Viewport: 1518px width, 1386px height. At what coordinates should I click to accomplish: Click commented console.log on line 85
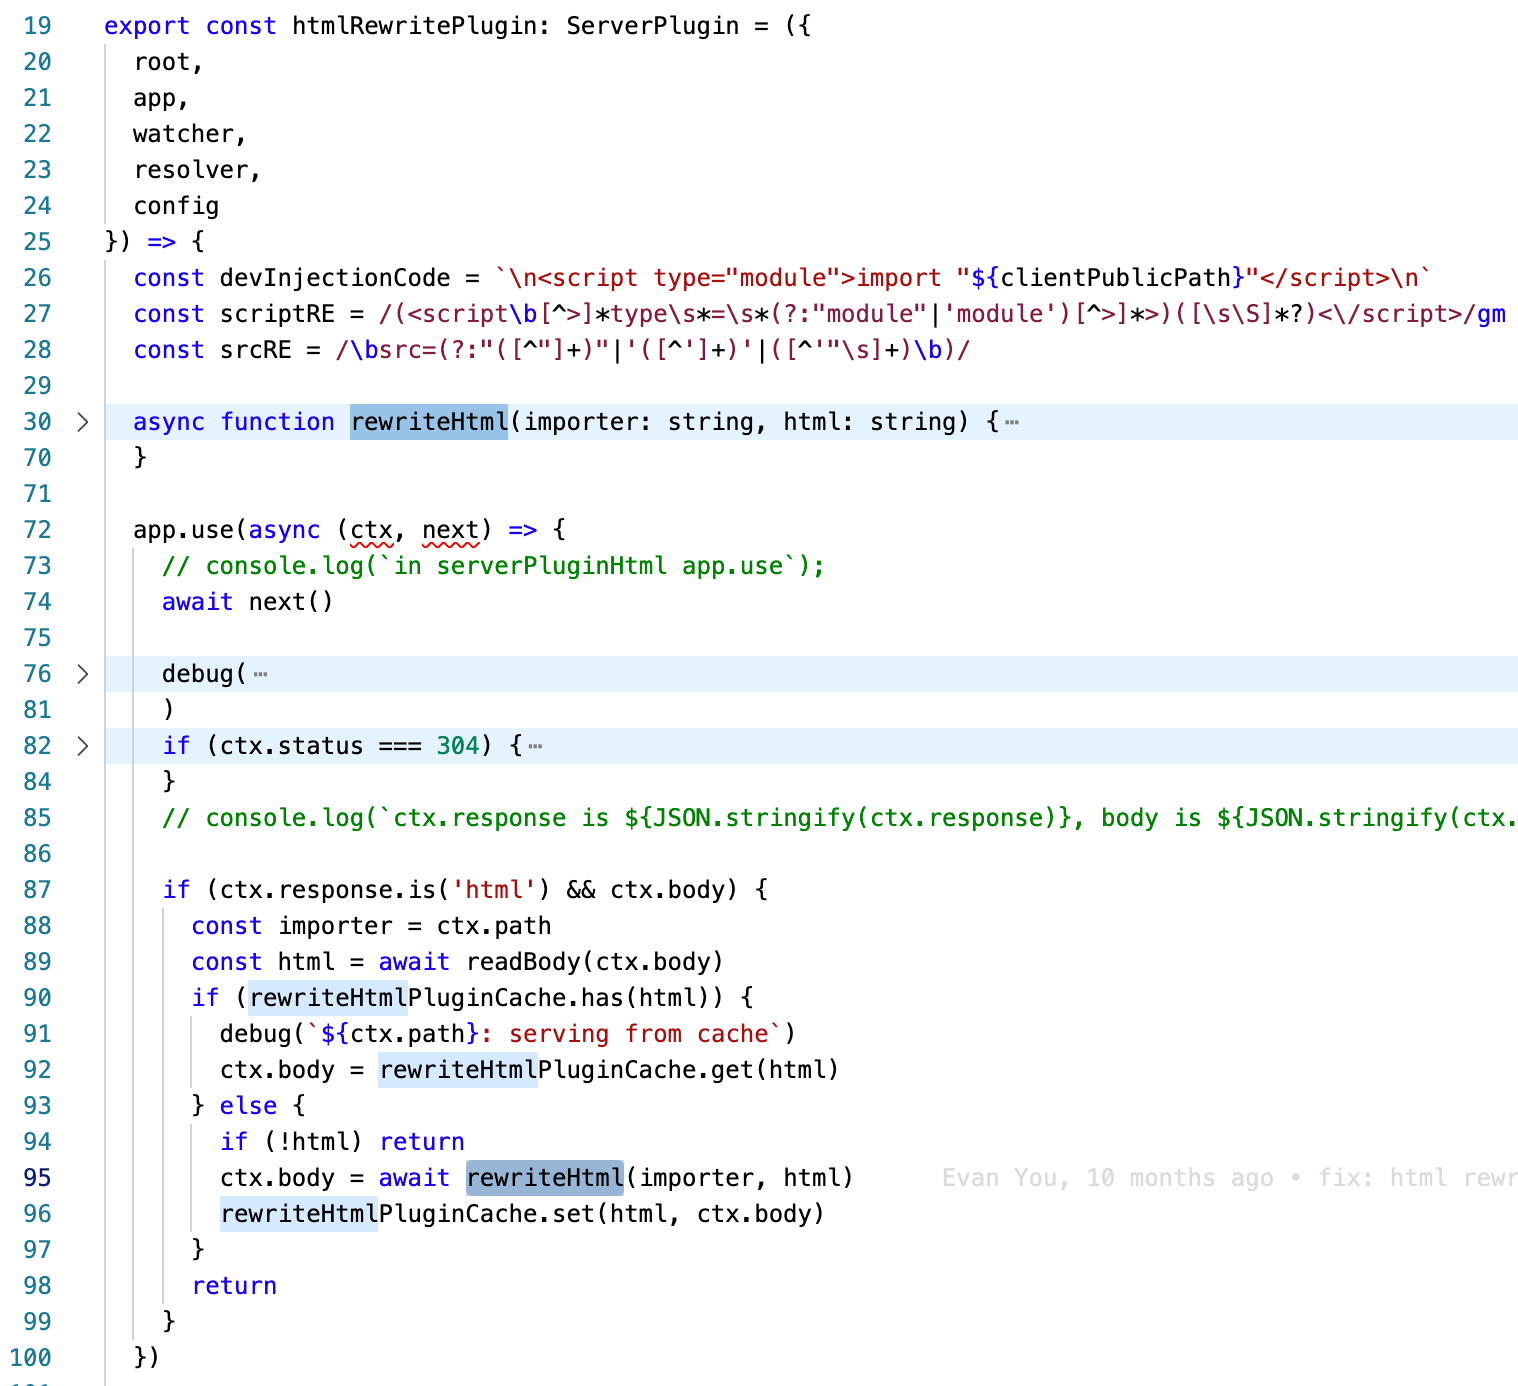point(840,818)
